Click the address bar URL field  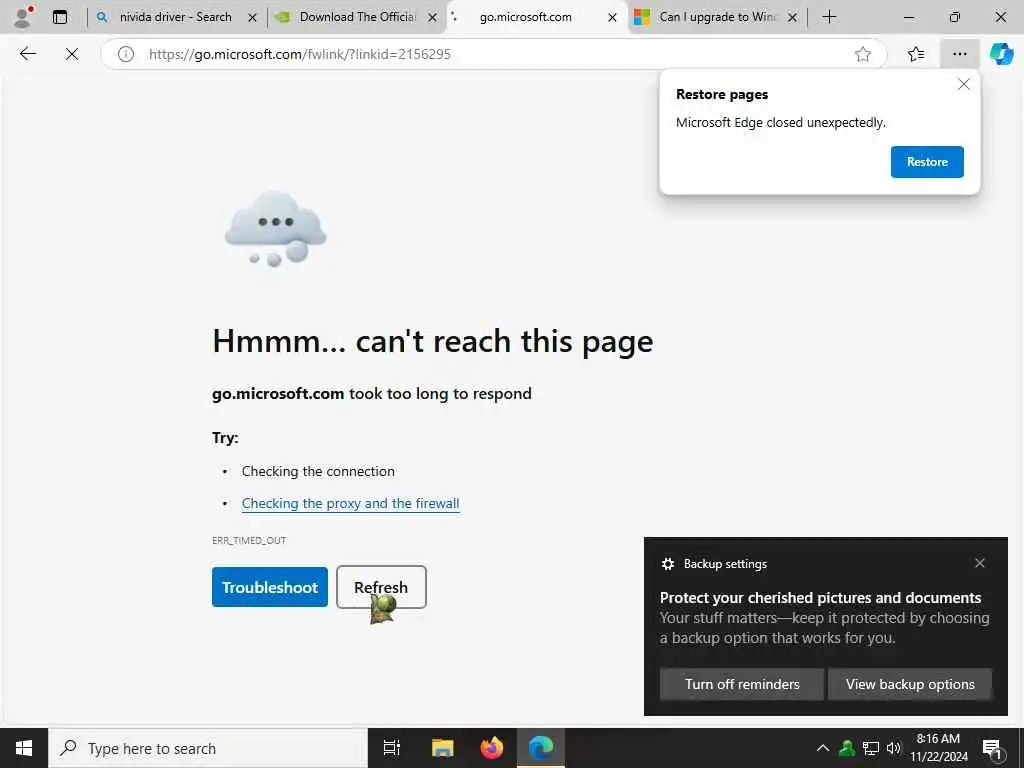495,54
